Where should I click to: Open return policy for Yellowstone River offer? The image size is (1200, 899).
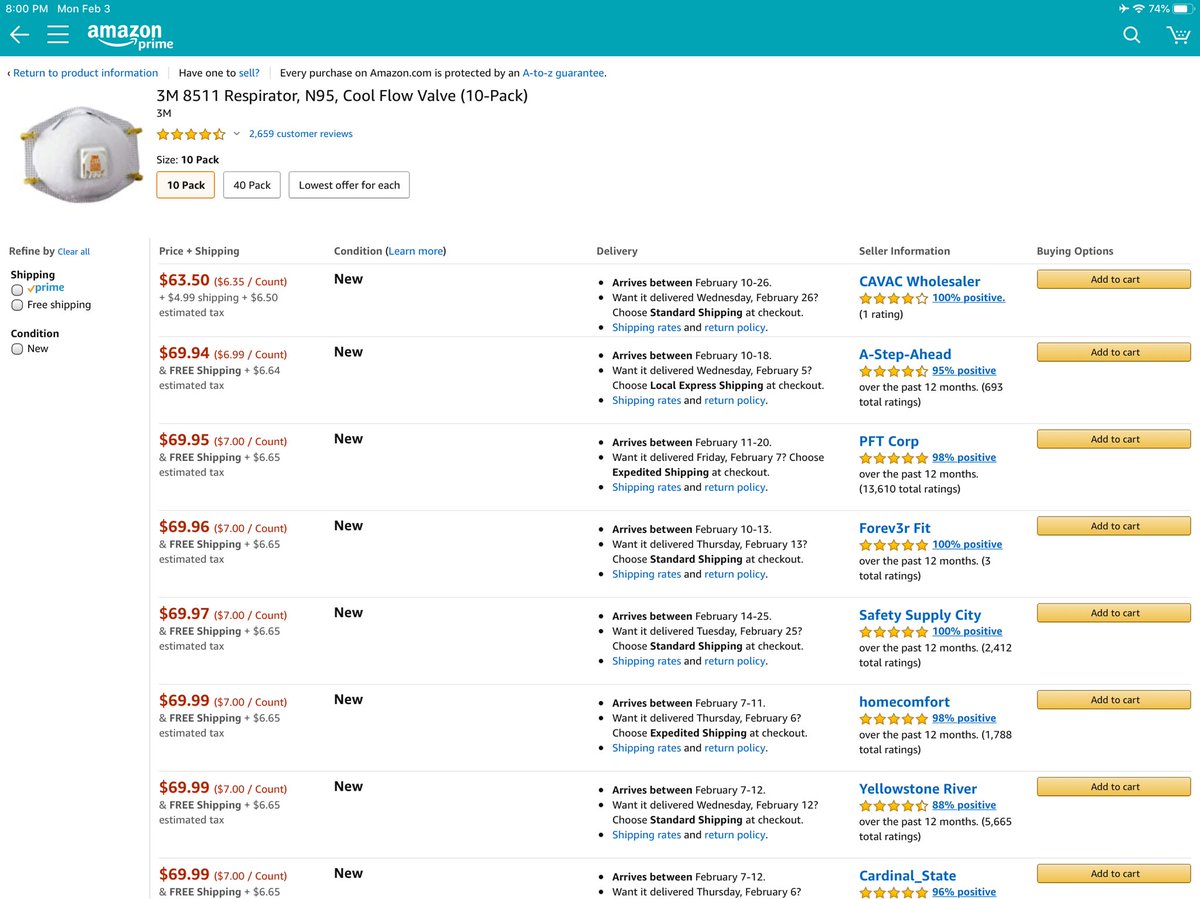pos(735,836)
